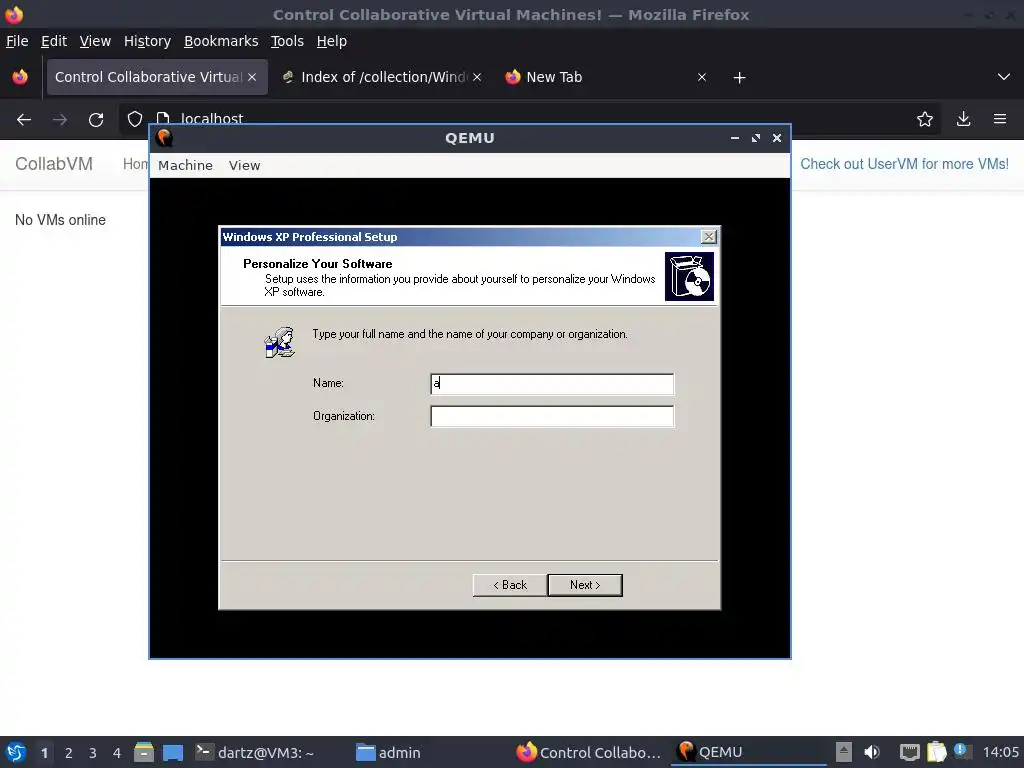Click the QEMU window title icon
The width and height of the screenshot is (1024, 768).
tap(165, 138)
